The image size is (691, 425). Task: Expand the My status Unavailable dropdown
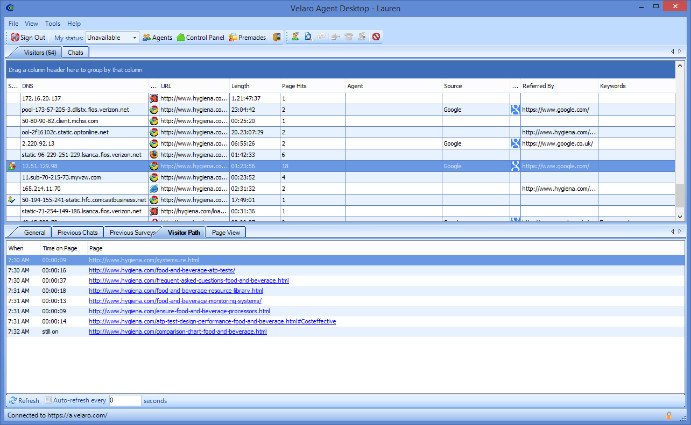[x=134, y=38]
